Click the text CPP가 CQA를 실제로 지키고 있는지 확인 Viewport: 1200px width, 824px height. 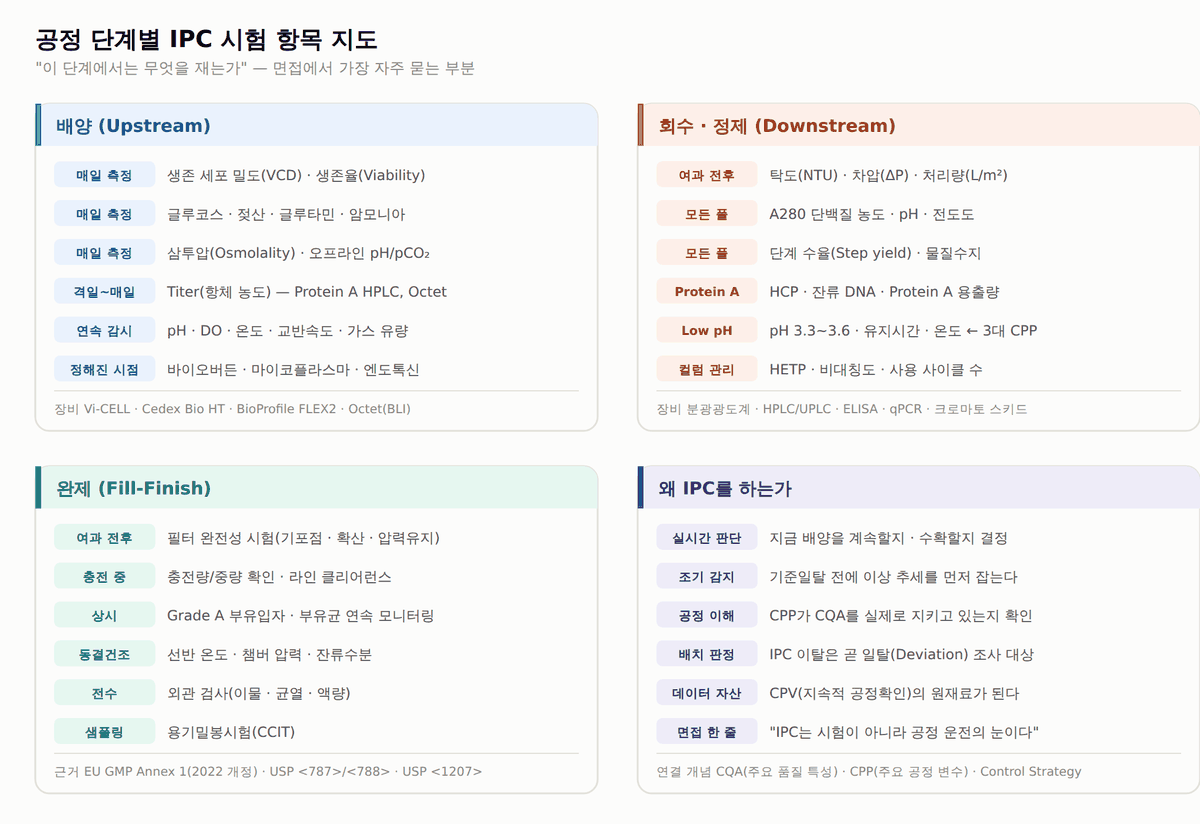901,616
